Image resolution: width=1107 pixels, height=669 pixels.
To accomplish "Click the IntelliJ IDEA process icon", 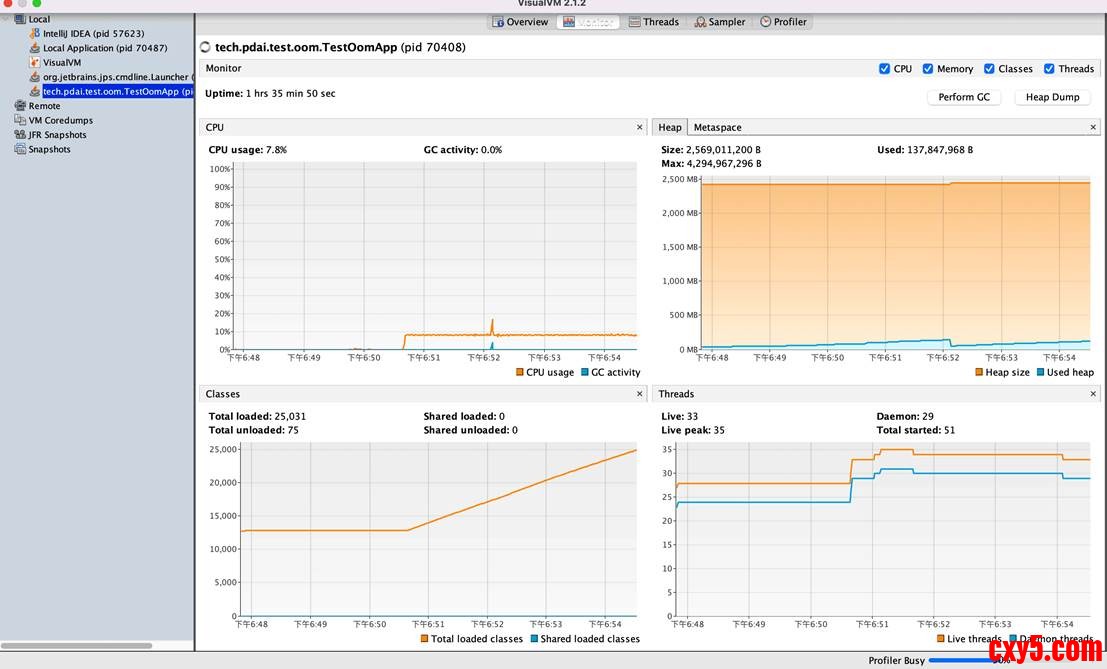I will pos(35,33).
